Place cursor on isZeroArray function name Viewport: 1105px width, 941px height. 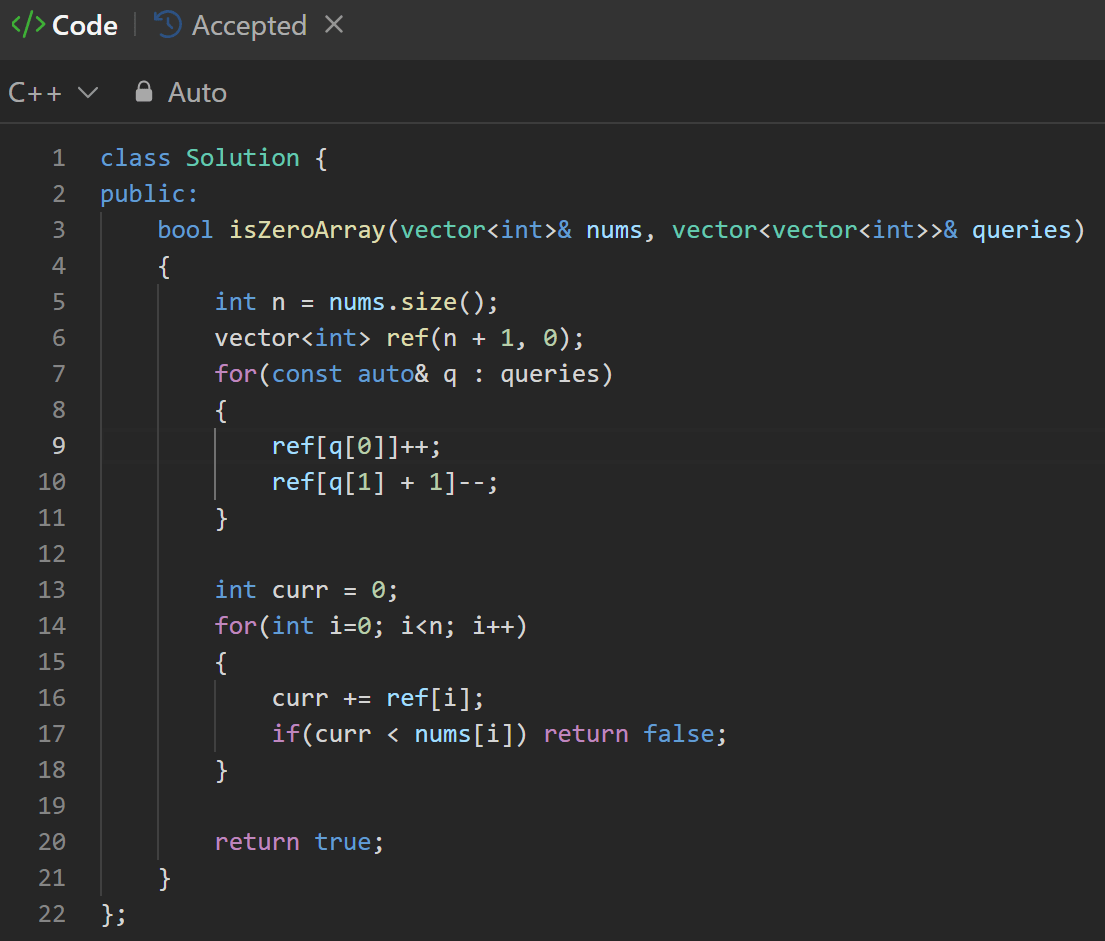pyautogui.click(x=307, y=230)
